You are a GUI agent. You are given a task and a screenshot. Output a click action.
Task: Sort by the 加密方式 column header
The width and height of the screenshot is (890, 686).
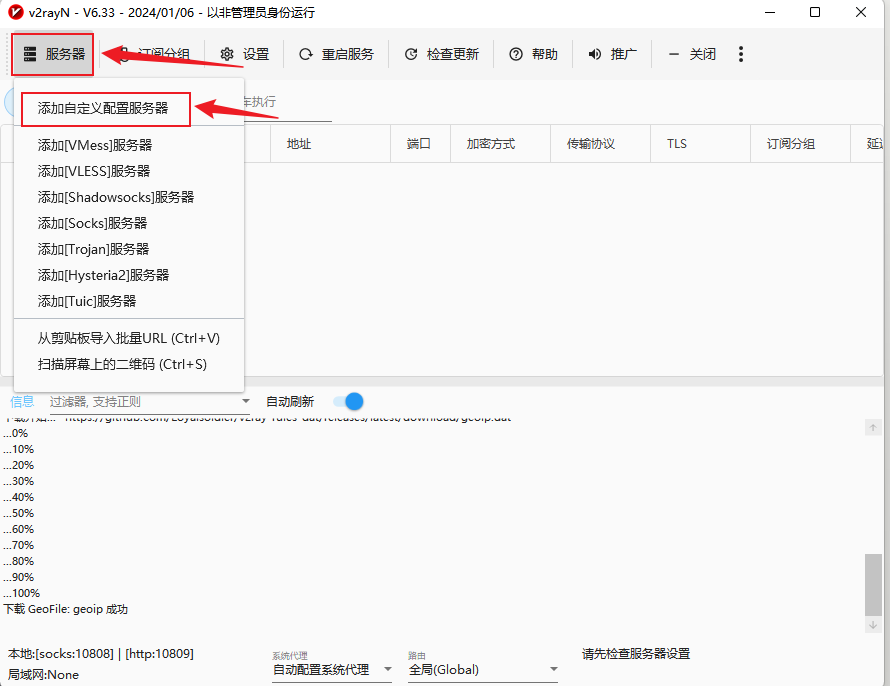500,144
